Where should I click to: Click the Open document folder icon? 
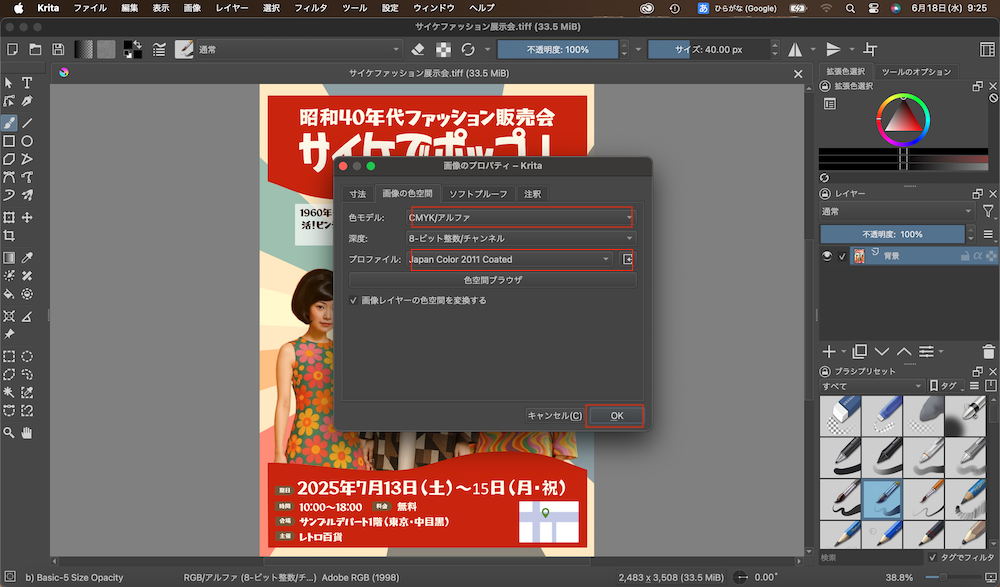[x=35, y=49]
